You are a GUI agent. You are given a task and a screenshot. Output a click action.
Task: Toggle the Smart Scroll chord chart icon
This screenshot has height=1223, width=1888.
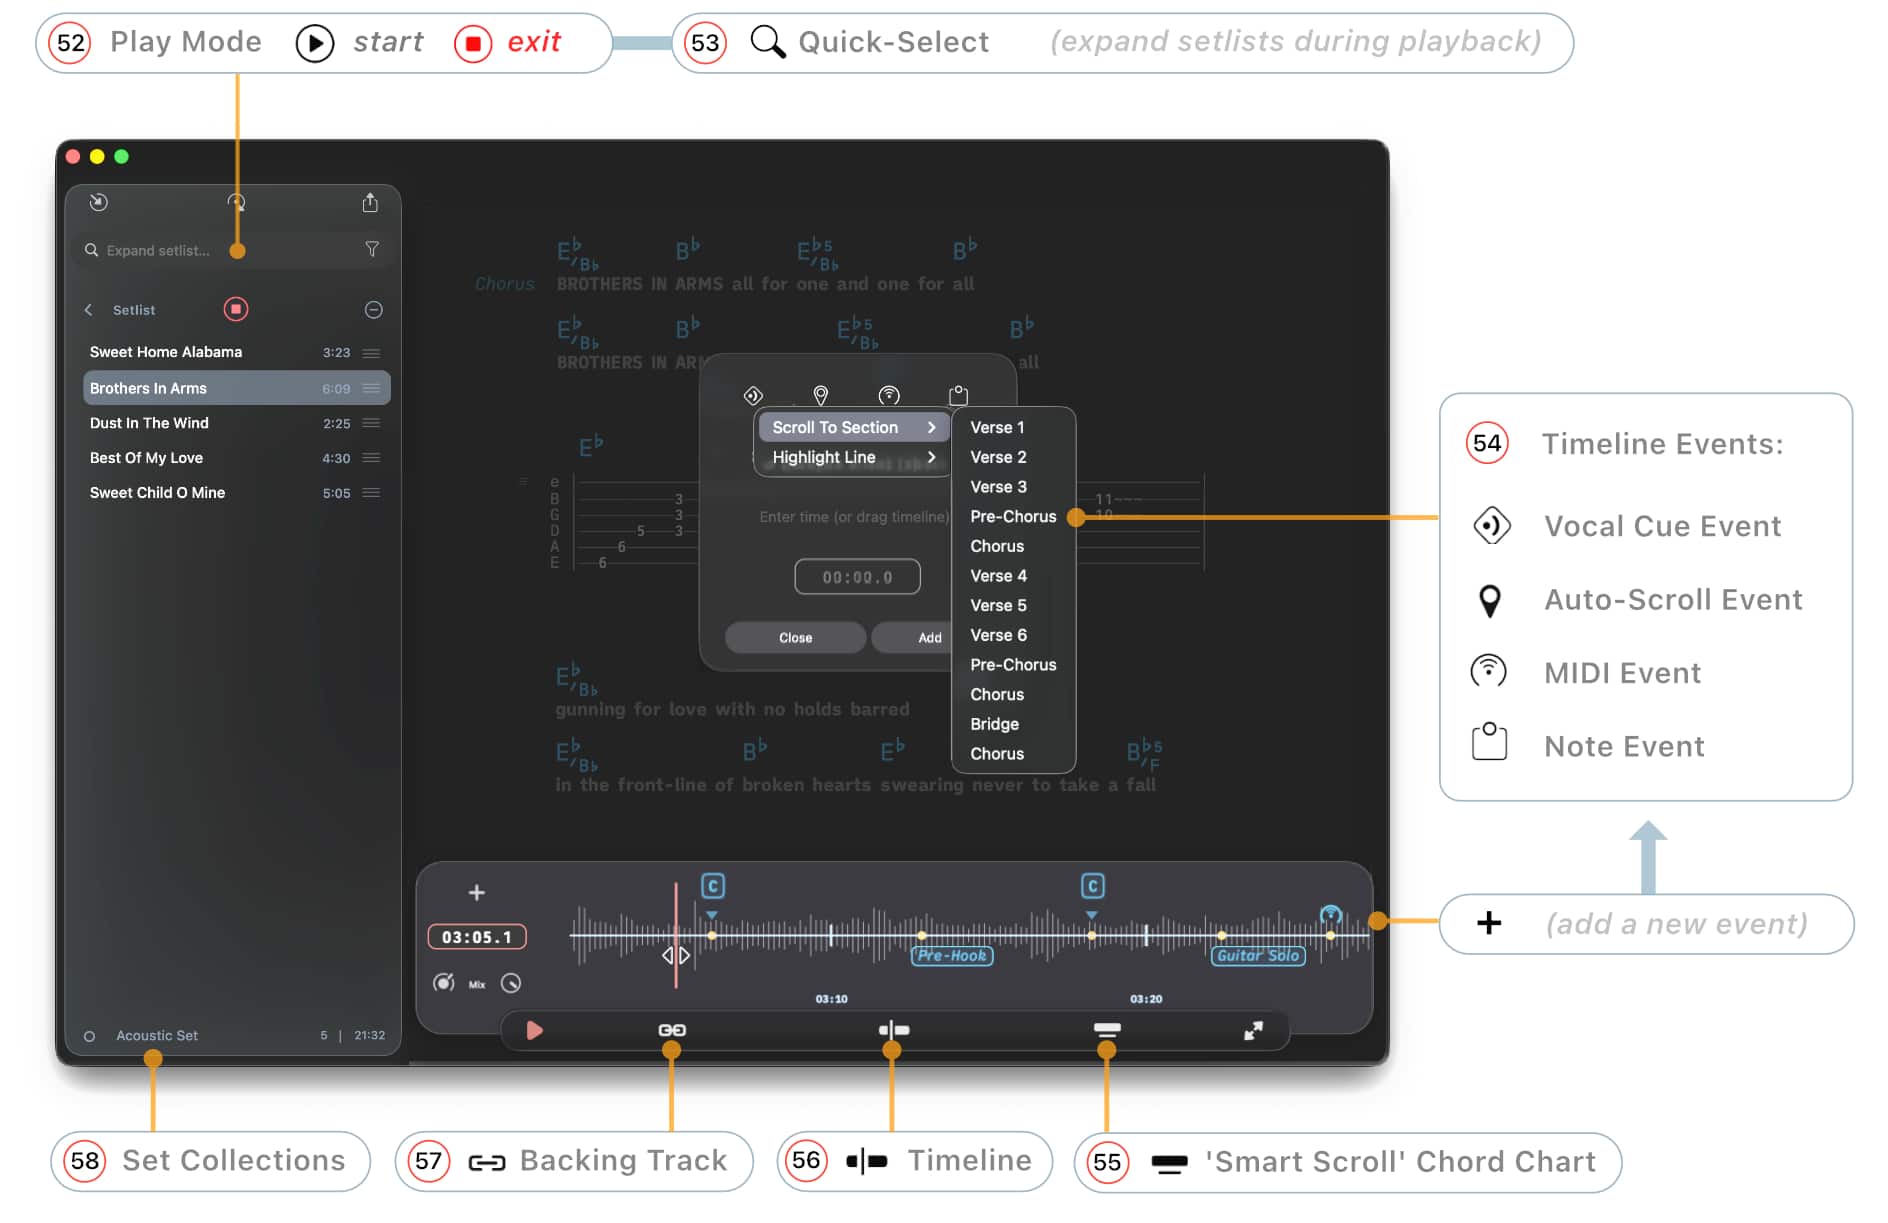[x=1107, y=1030]
